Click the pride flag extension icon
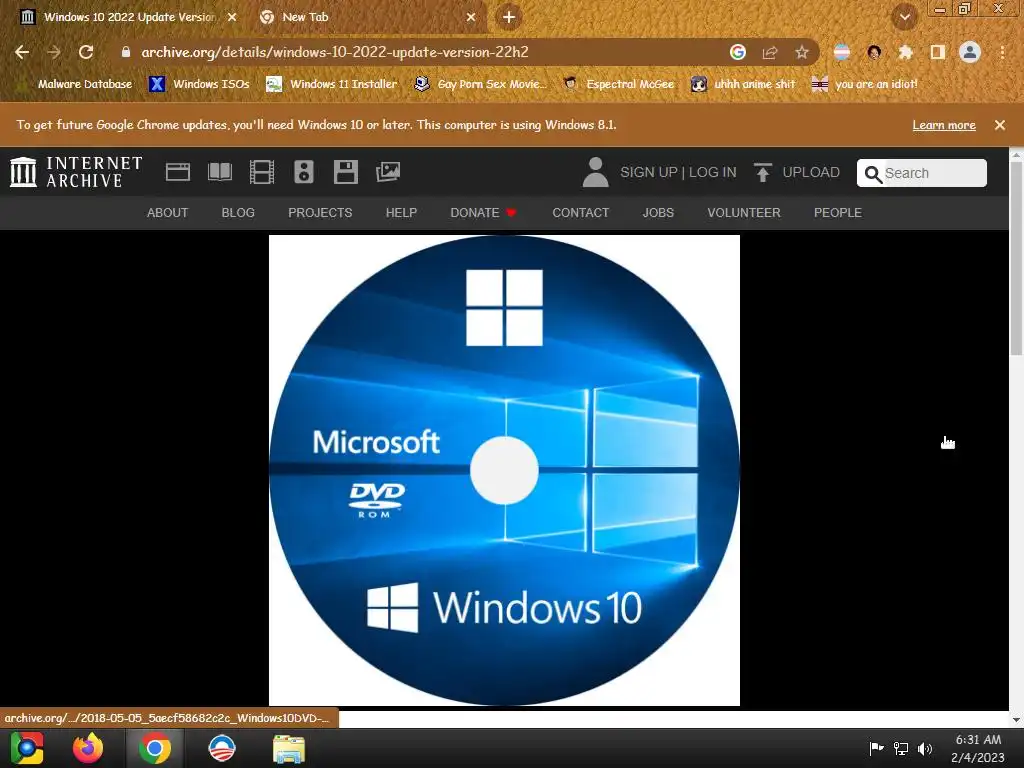The height and width of the screenshot is (768, 1024). click(842, 52)
